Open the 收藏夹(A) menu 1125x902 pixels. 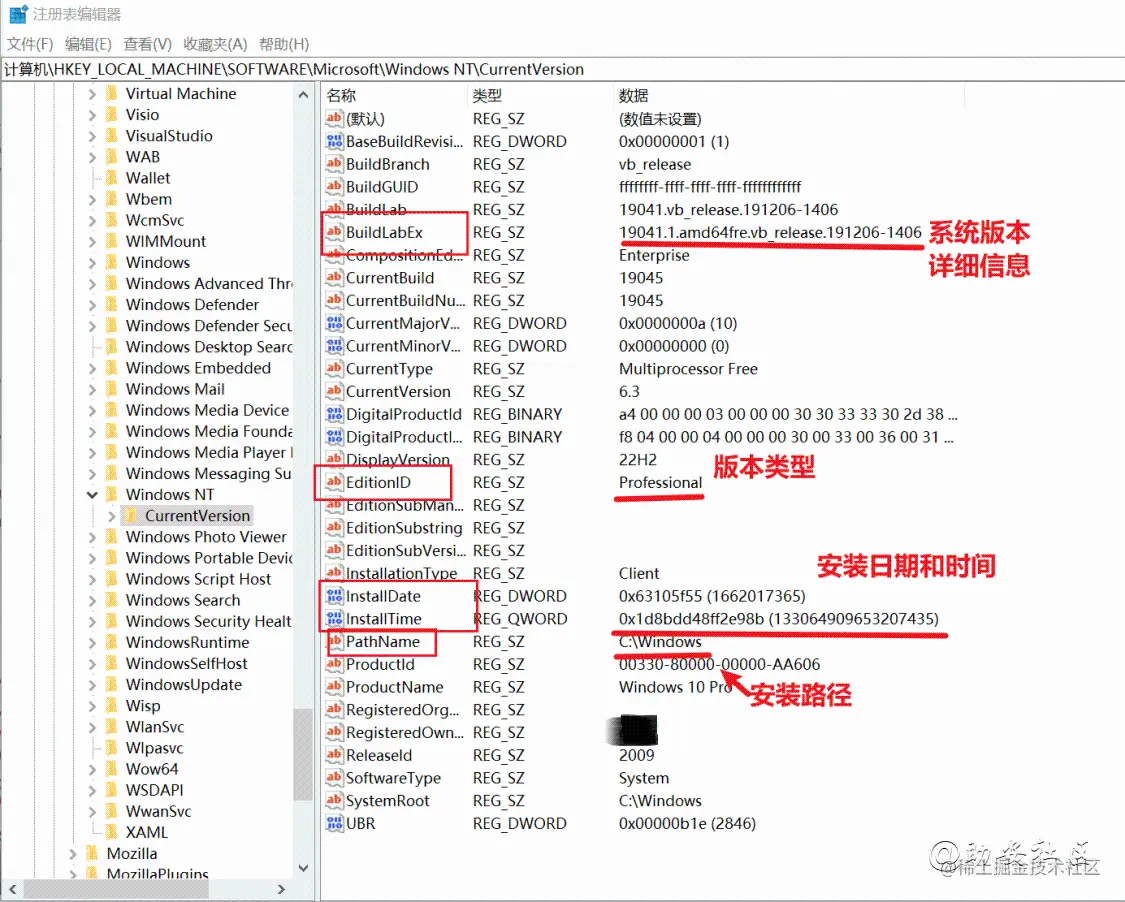click(x=215, y=44)
